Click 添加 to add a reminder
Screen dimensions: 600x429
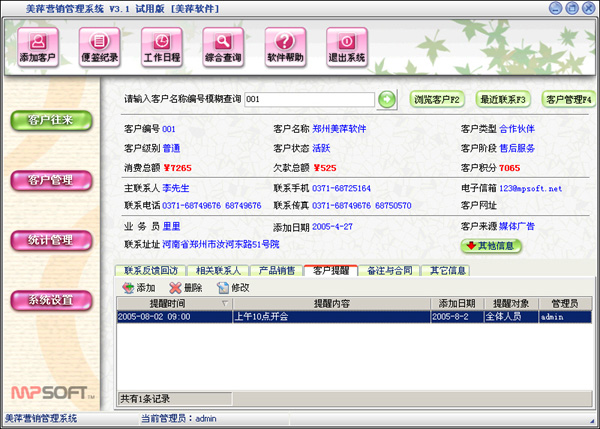pyautogui.click(x=139, y=287)
